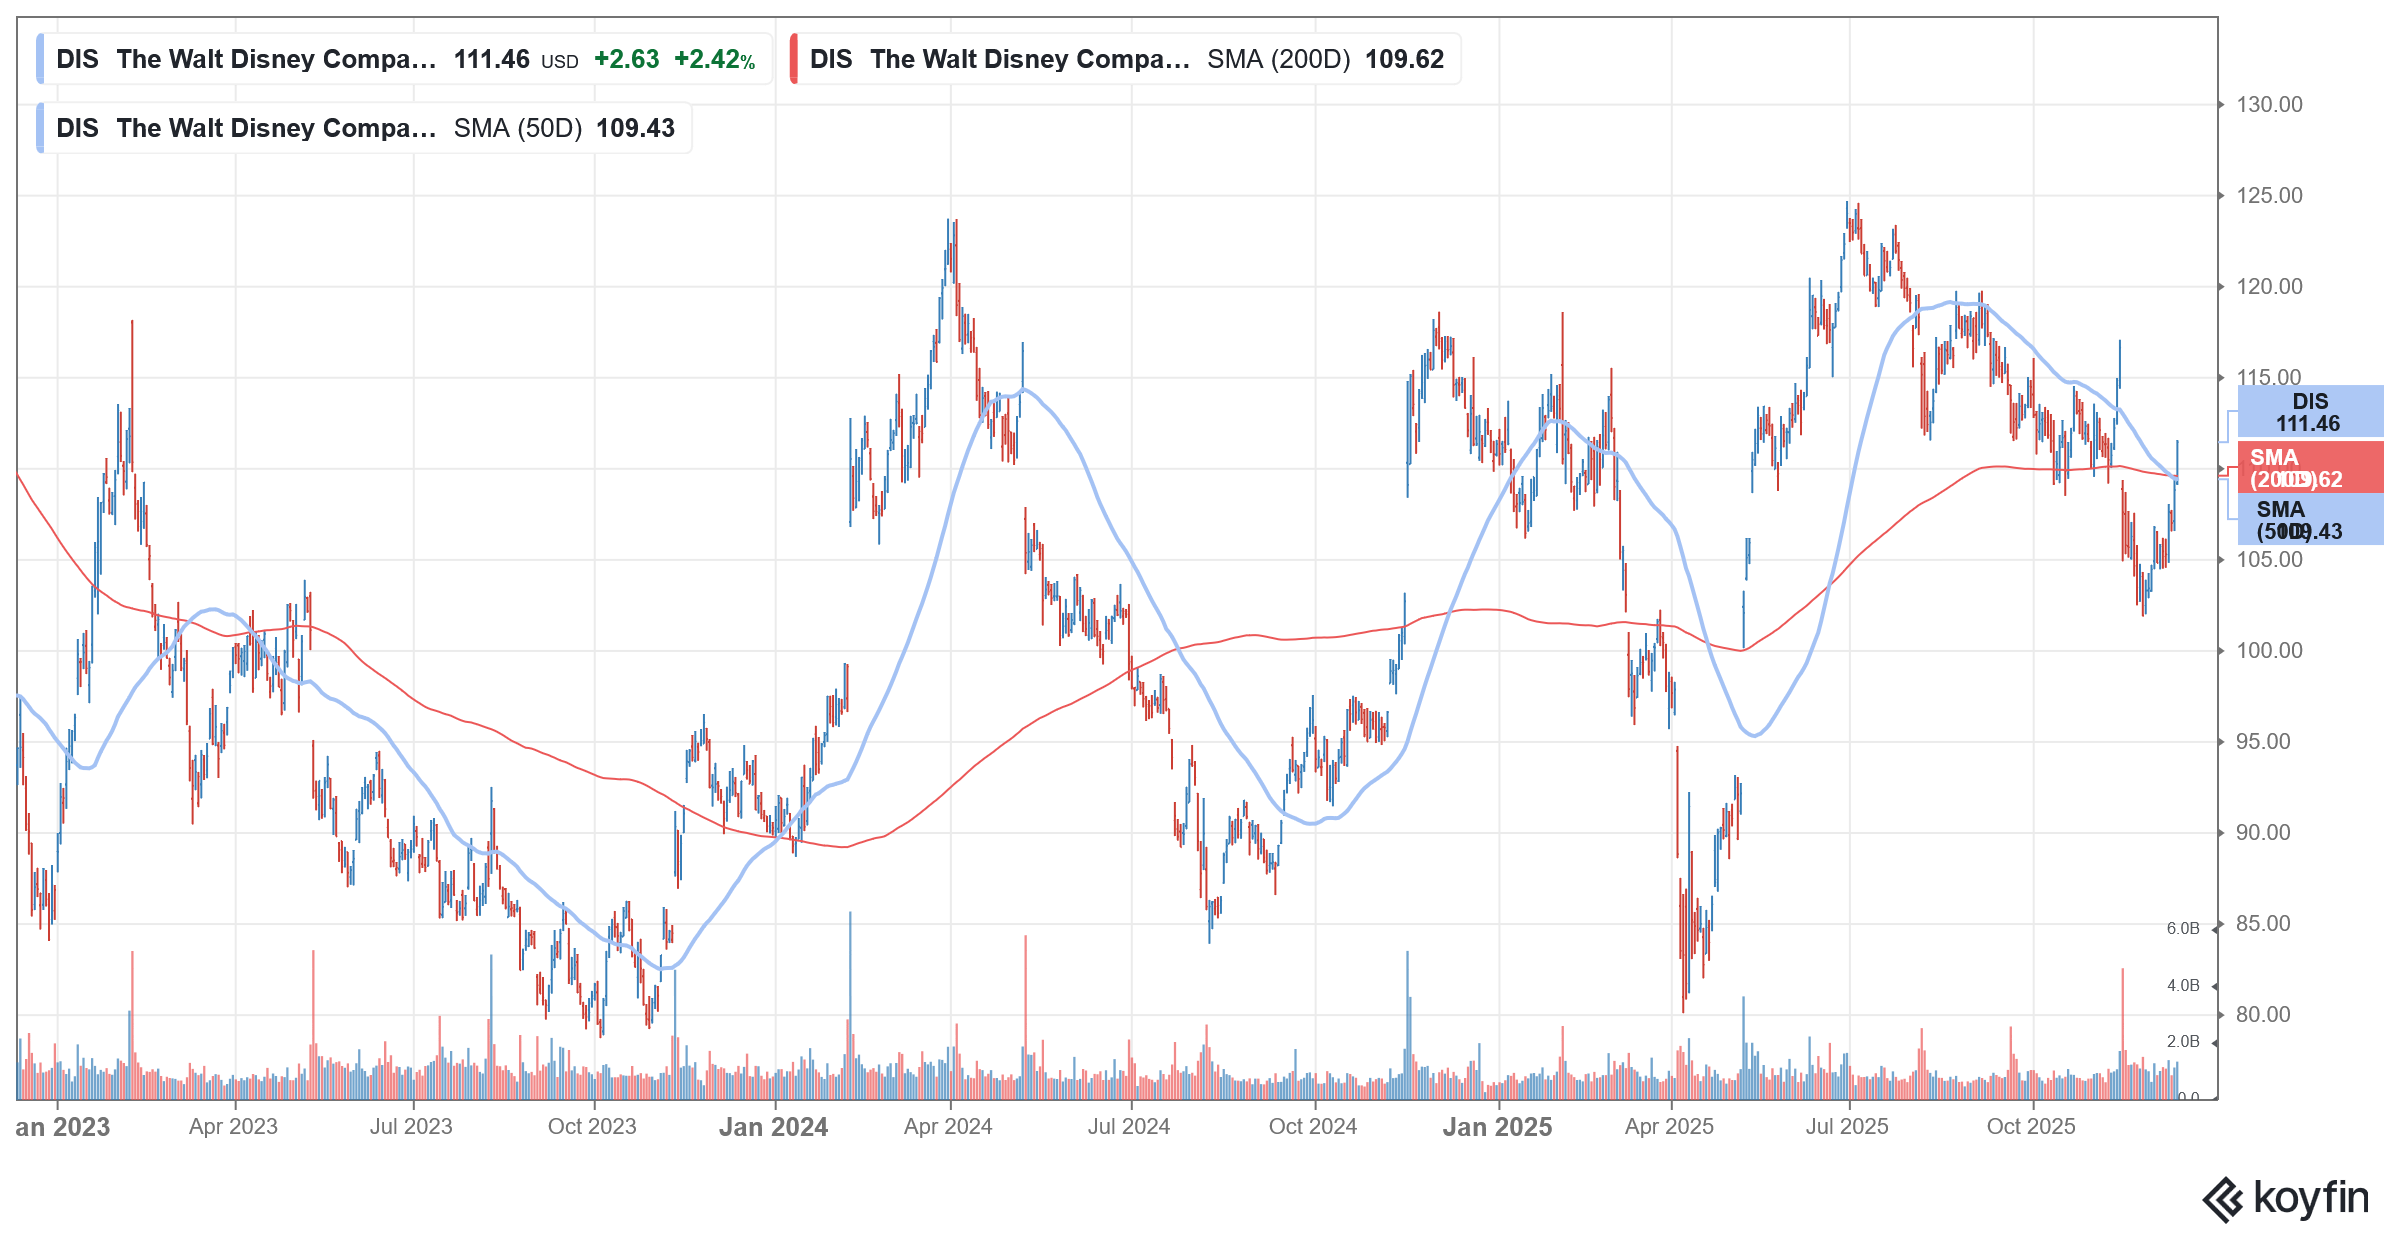Image resolution: width=2400 pixels, height=1240 pixels.
Task: Click the DIS 111.46 price tag on axis
Action: point(2310,412)
